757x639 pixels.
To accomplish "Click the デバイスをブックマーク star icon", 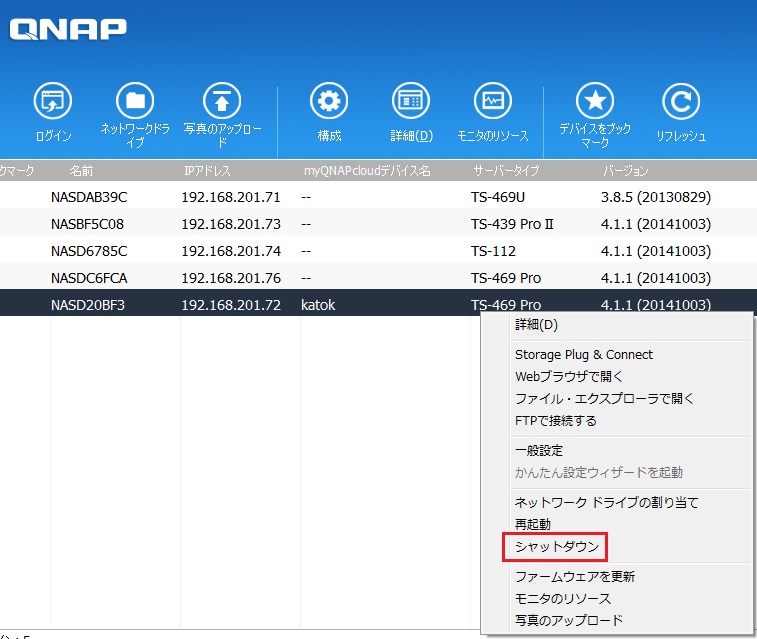I will 595,101.
